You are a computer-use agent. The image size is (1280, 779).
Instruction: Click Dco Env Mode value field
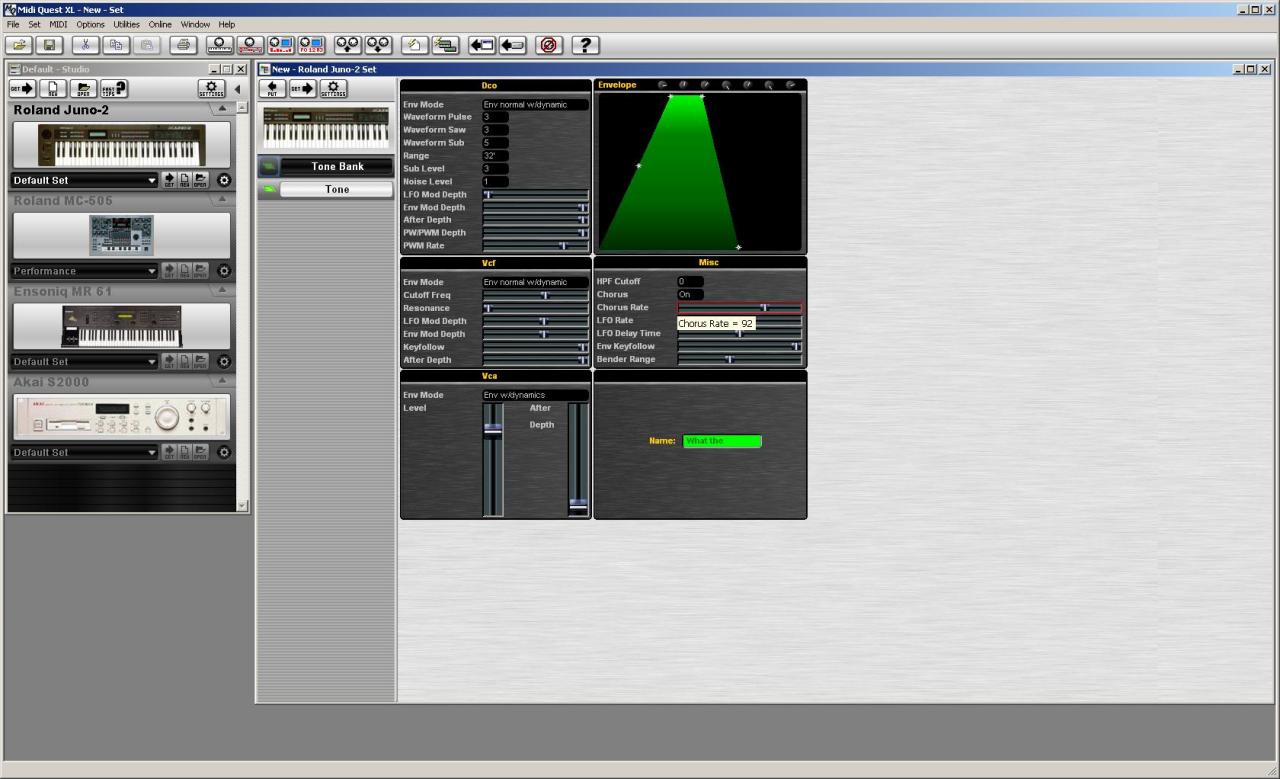click(x=535, y=104)
